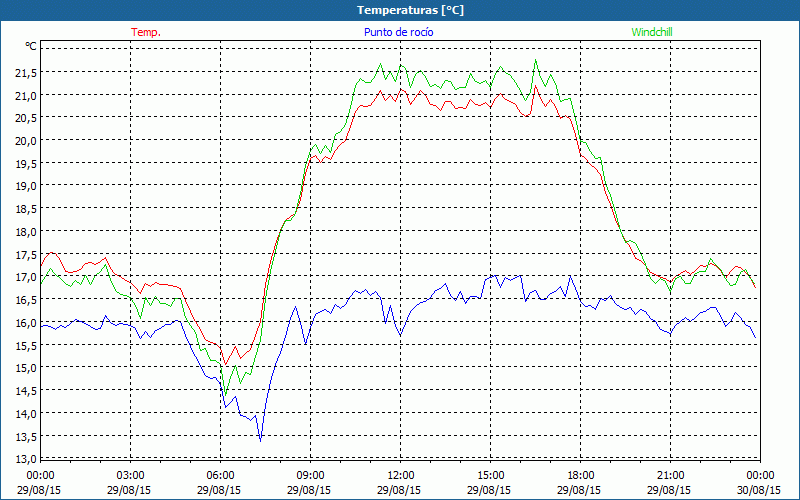The width and height of the screenshot is (800, 500).
Task: Click the 15,5 y-axis value
Action: [26, 345]
